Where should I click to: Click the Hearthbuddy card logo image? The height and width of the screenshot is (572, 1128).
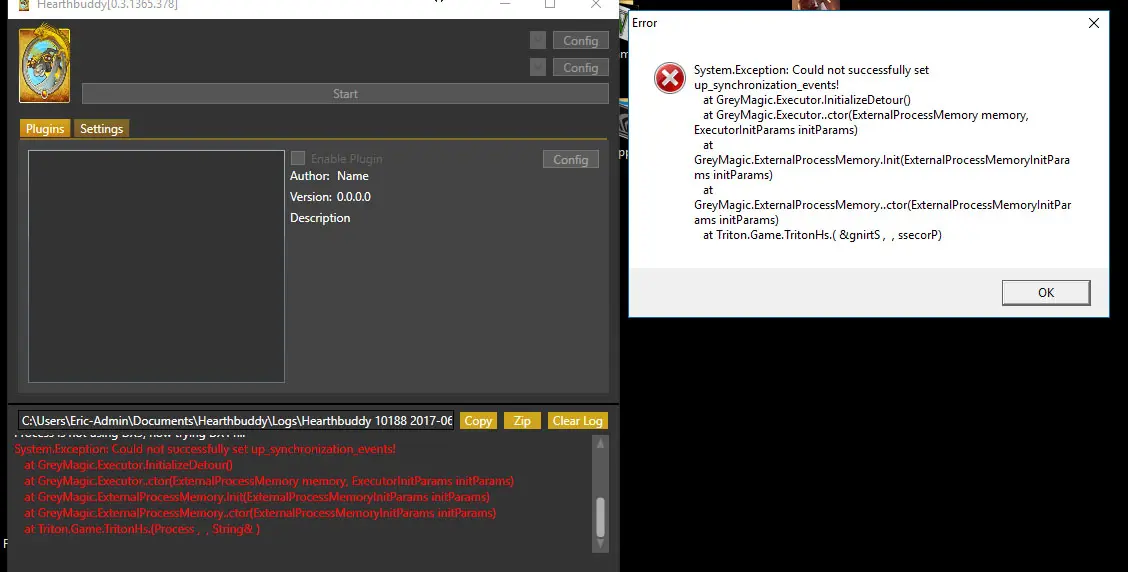click(x=45, y=65)
